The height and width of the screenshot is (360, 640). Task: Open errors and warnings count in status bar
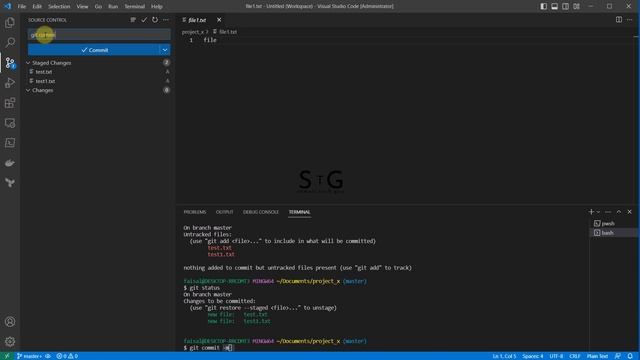click(67, 356)
